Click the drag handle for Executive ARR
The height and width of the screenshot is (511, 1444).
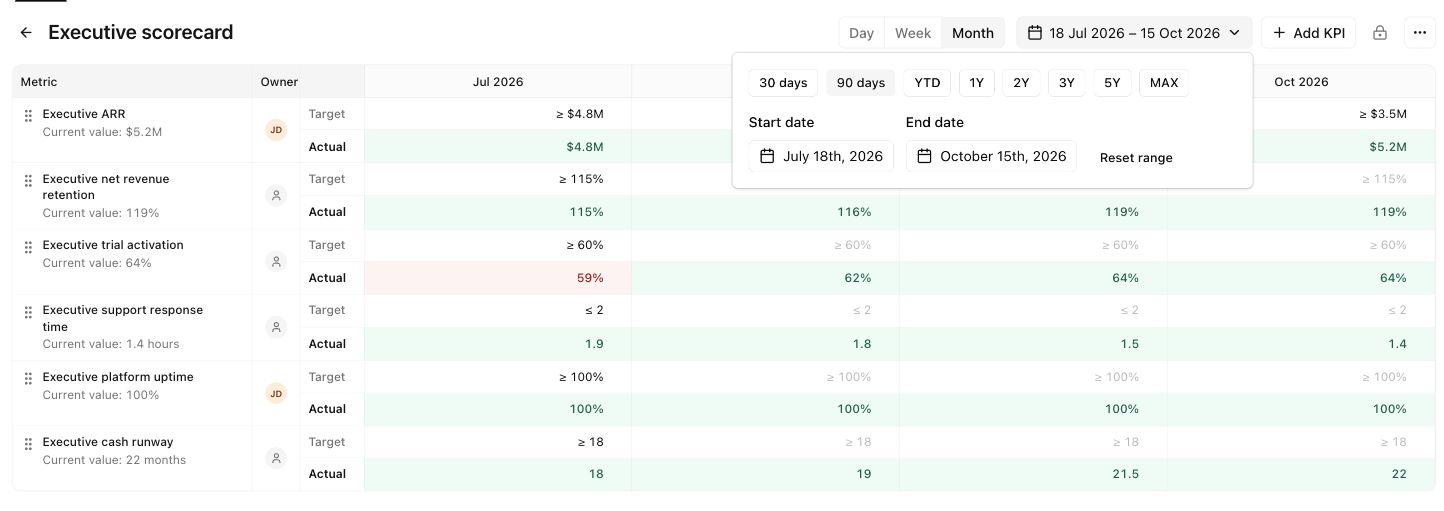click(28, 116)
